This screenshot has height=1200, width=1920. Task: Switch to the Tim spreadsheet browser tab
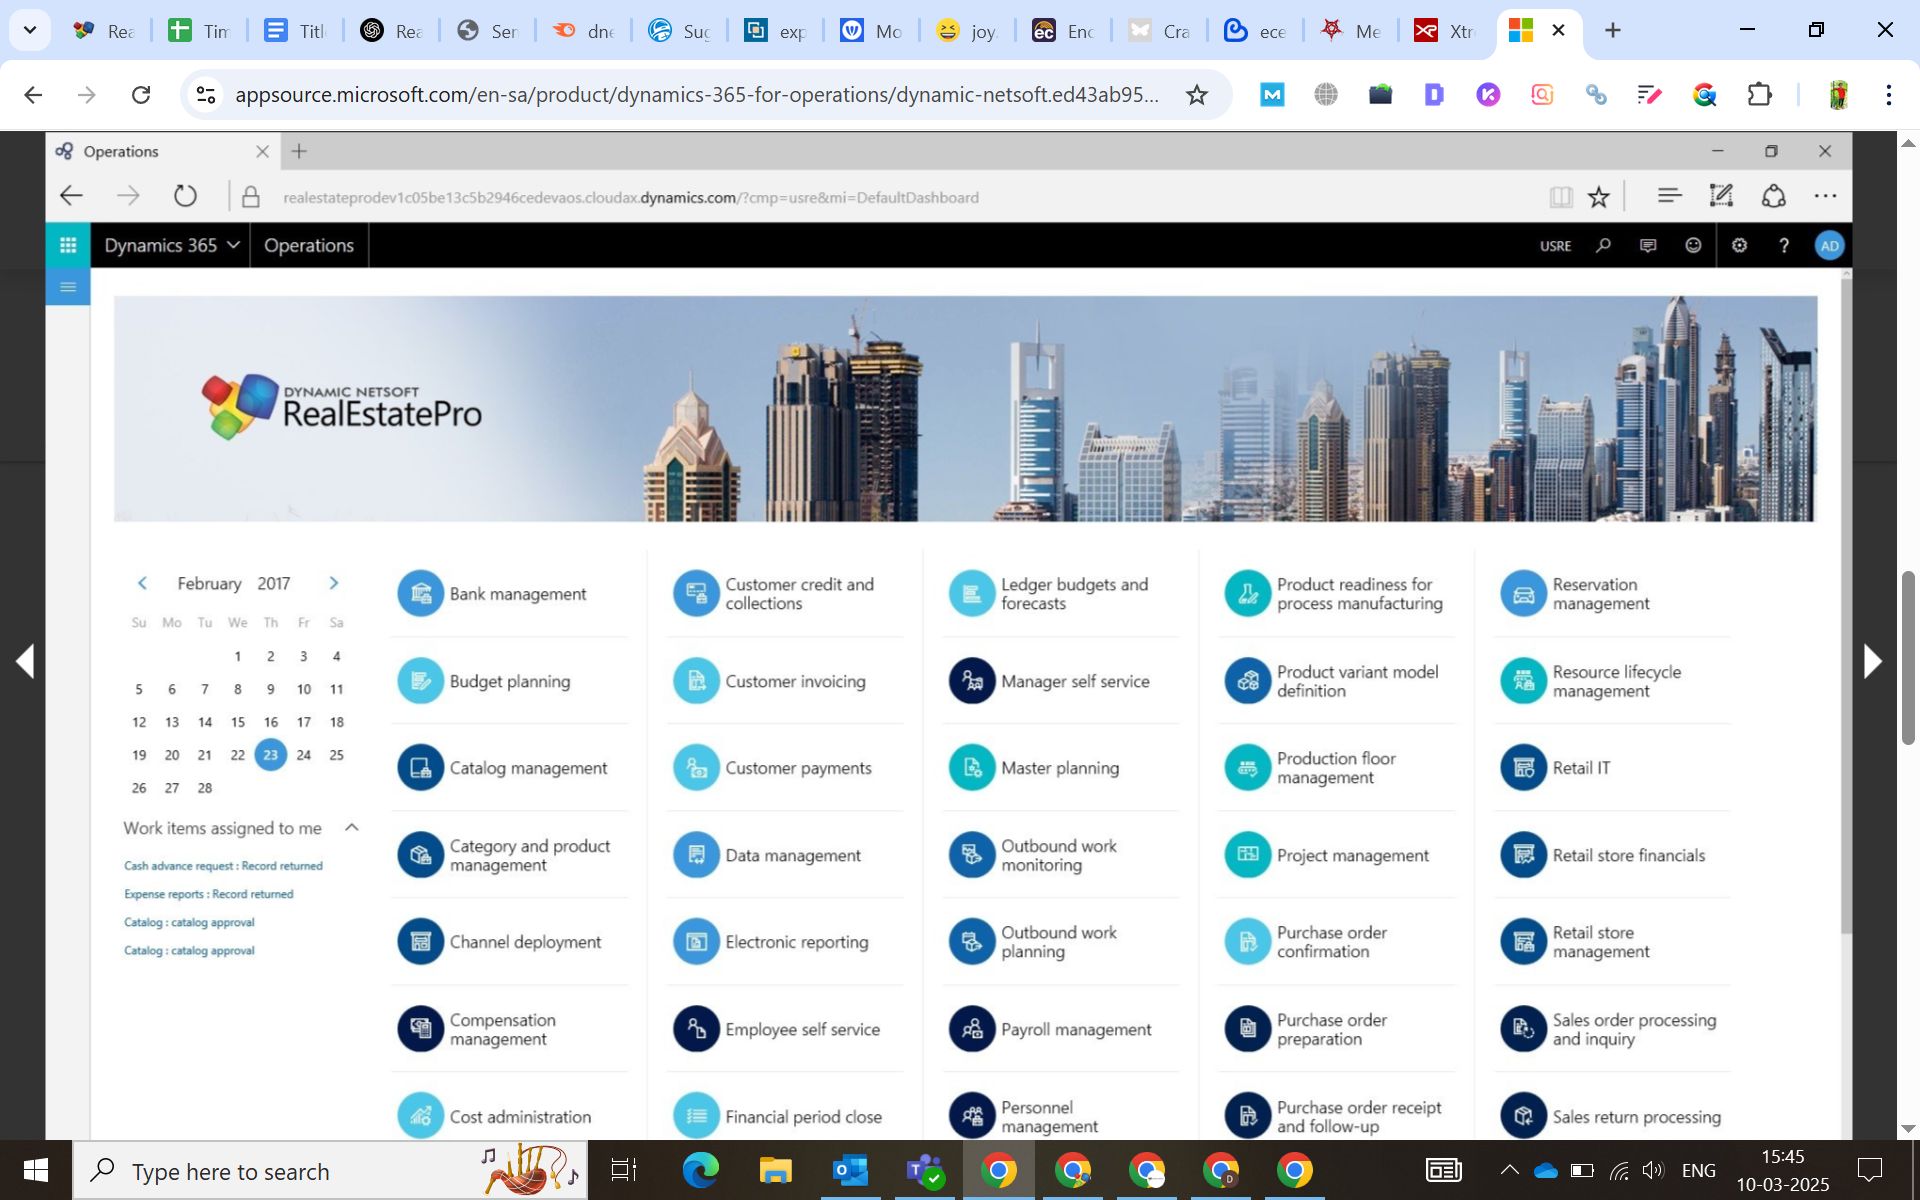point(198,30)
